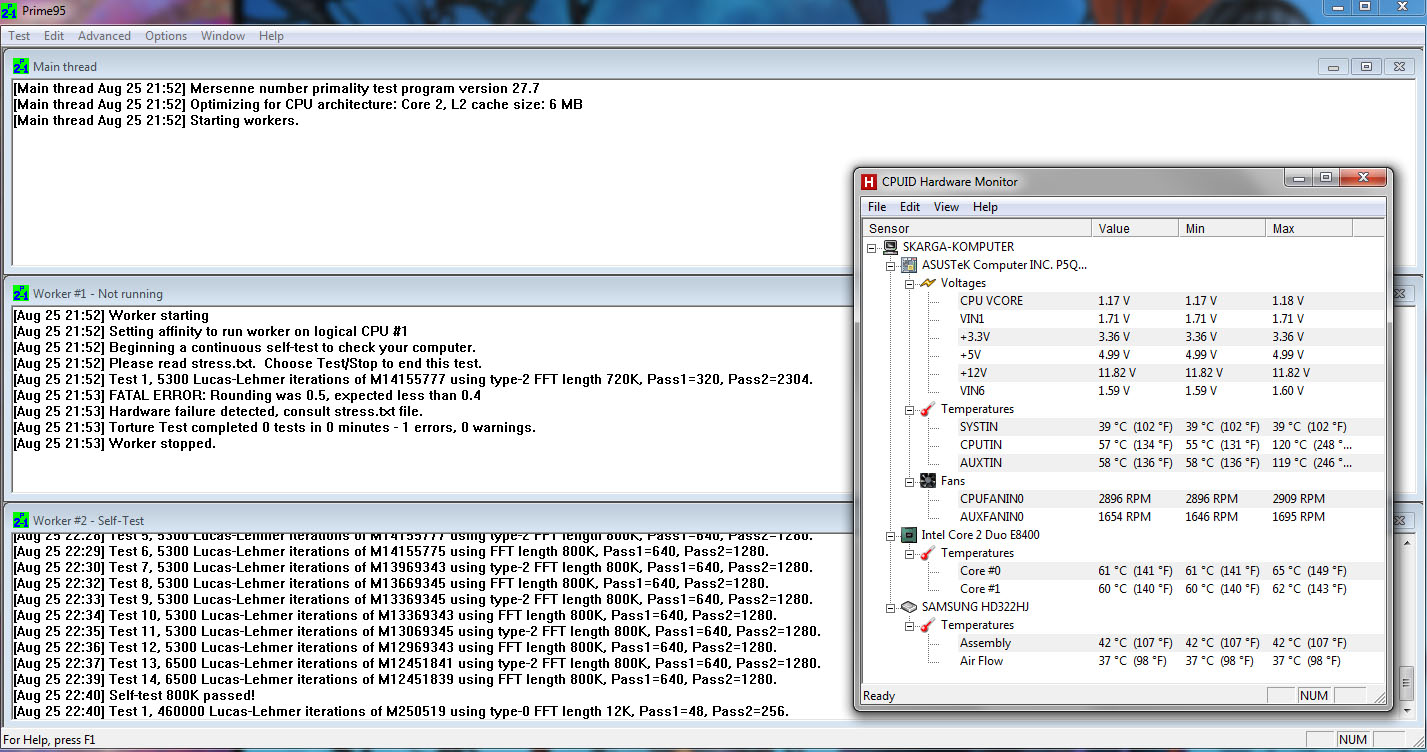Click the Fans icon in the sensor tree
This screenshot has height=752, width=1427.
pos(928,481)
